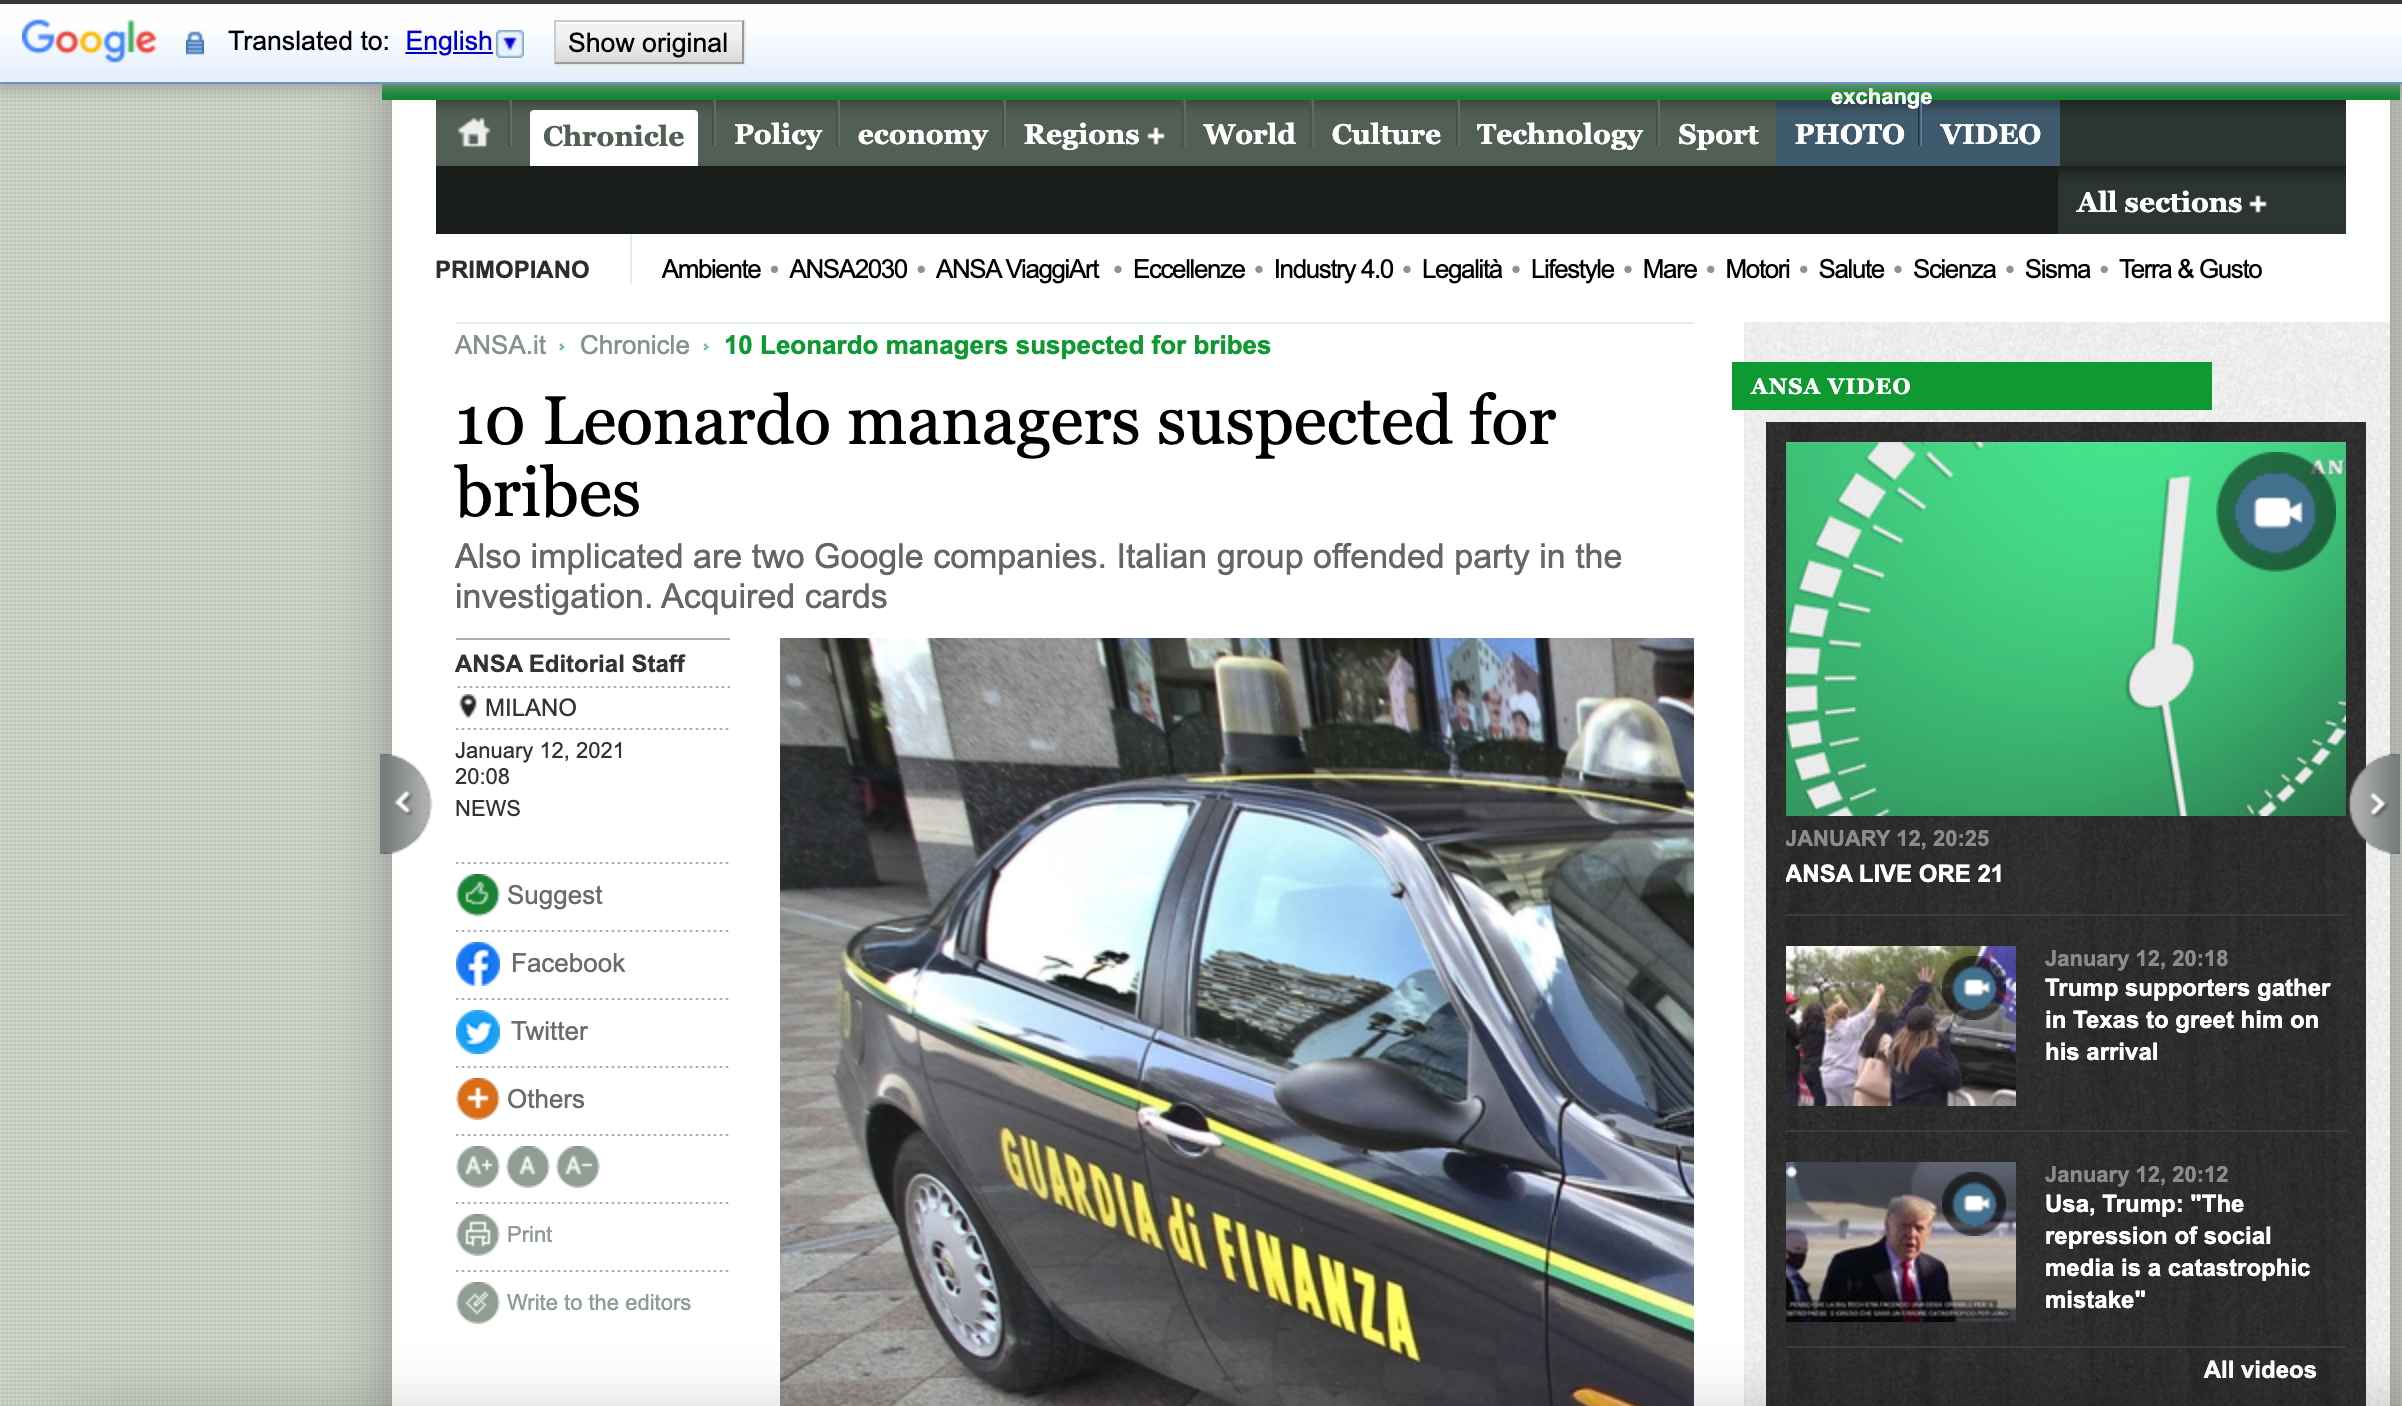
Task: Click the Google logo in translate bar
Action: point(89,40)
